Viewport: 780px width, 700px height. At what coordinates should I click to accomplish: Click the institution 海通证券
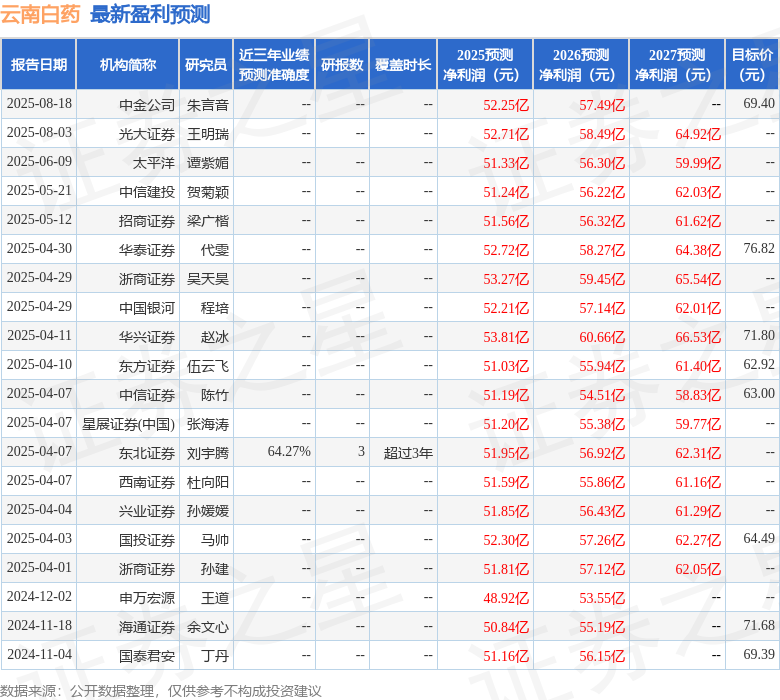pyautogui.click(x=147, y=626)
